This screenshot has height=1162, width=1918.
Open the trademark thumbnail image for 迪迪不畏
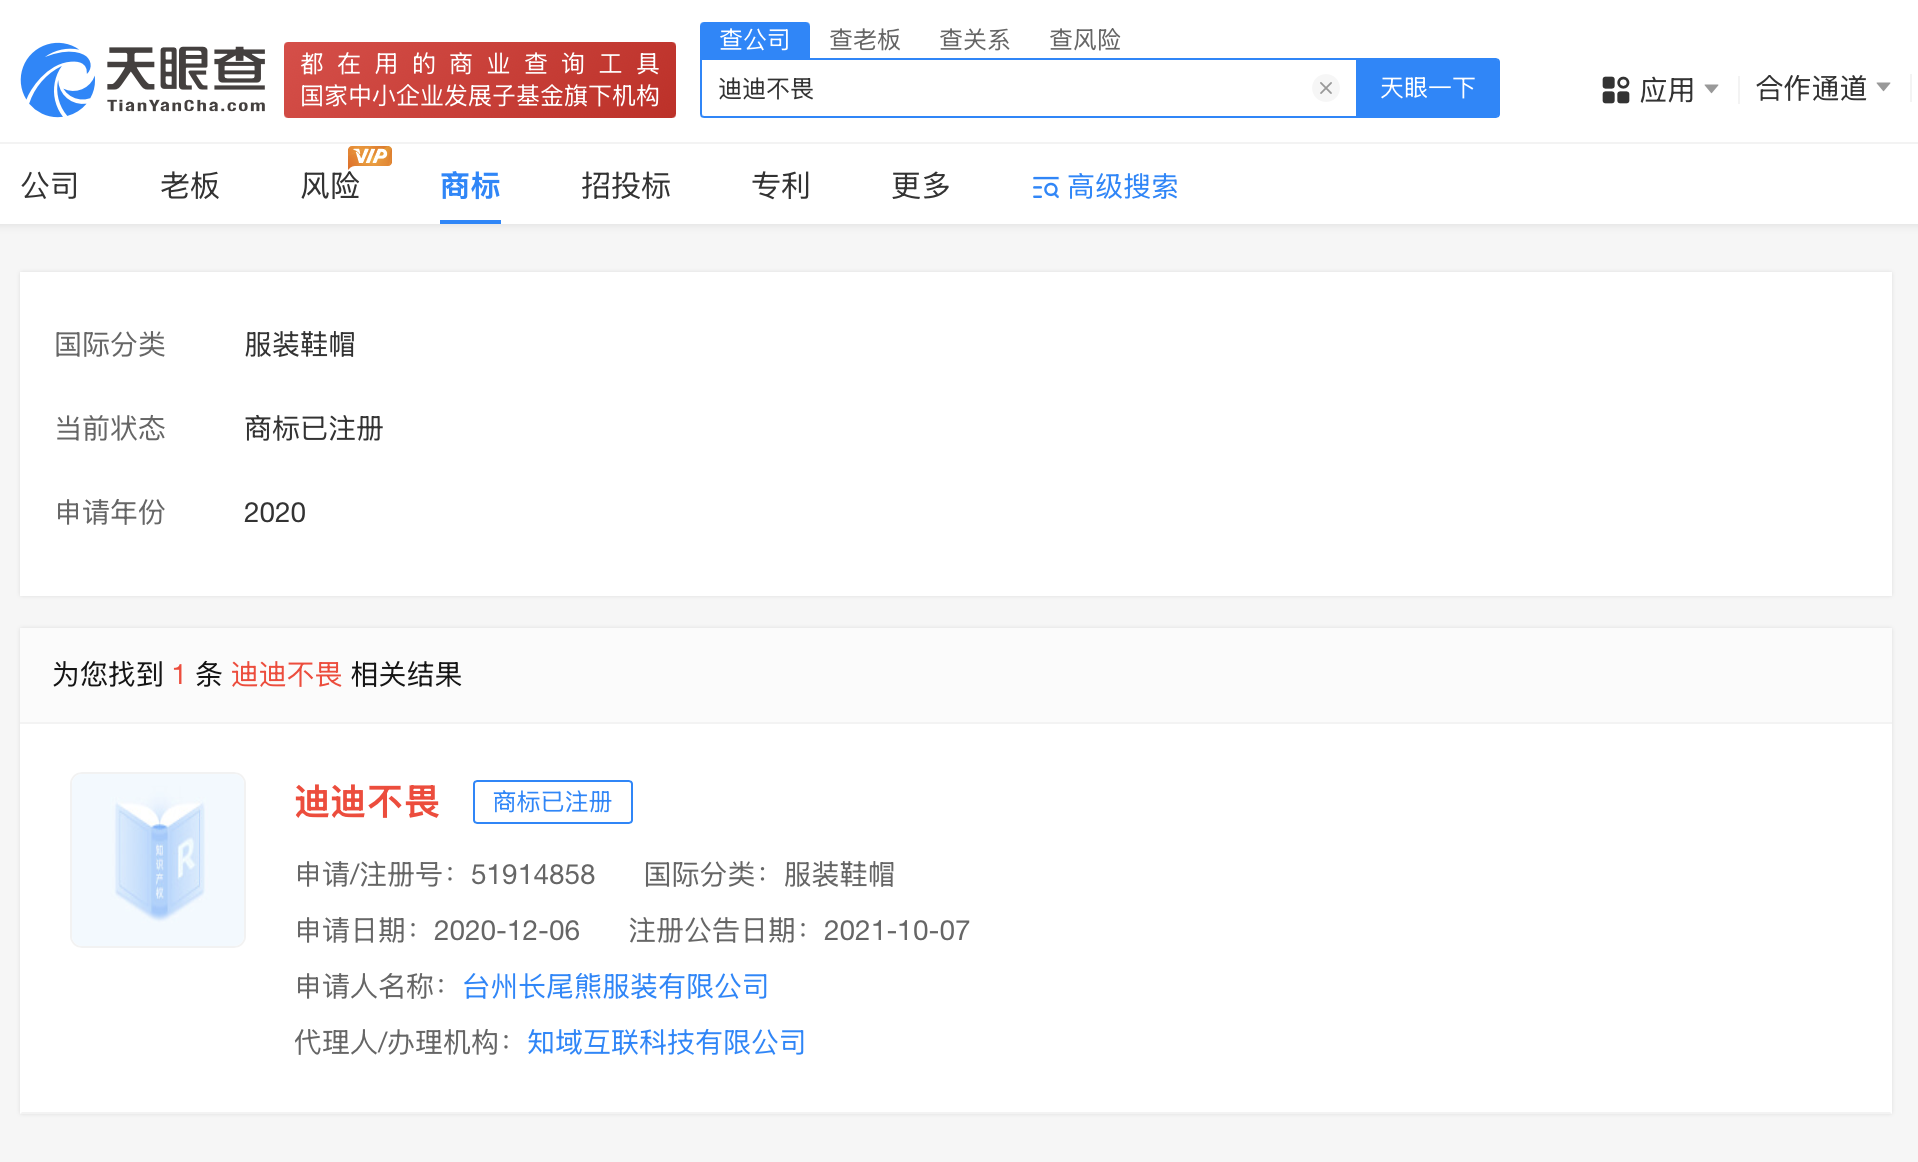pyautogui.click(x=158, y=860)
